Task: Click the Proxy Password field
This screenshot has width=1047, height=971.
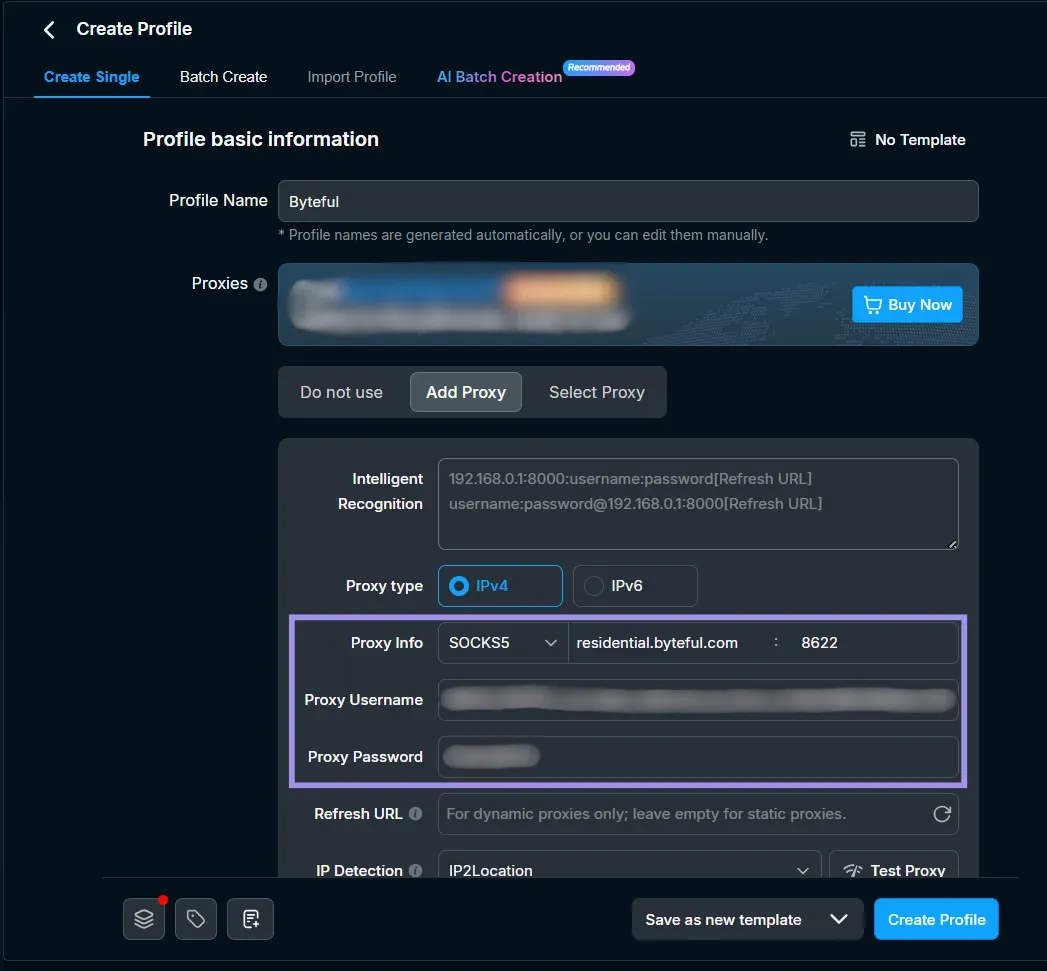Action: pyautogui.click(x=698, y=757)
